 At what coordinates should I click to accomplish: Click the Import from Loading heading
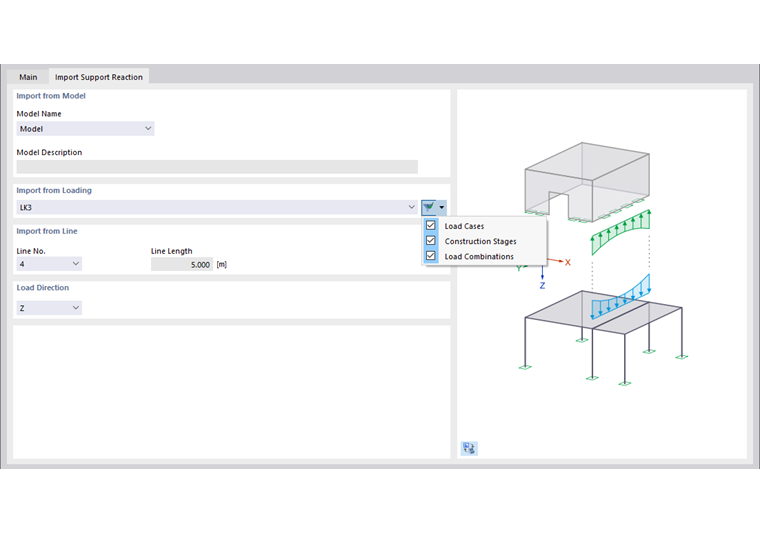[x=54, y=190]
